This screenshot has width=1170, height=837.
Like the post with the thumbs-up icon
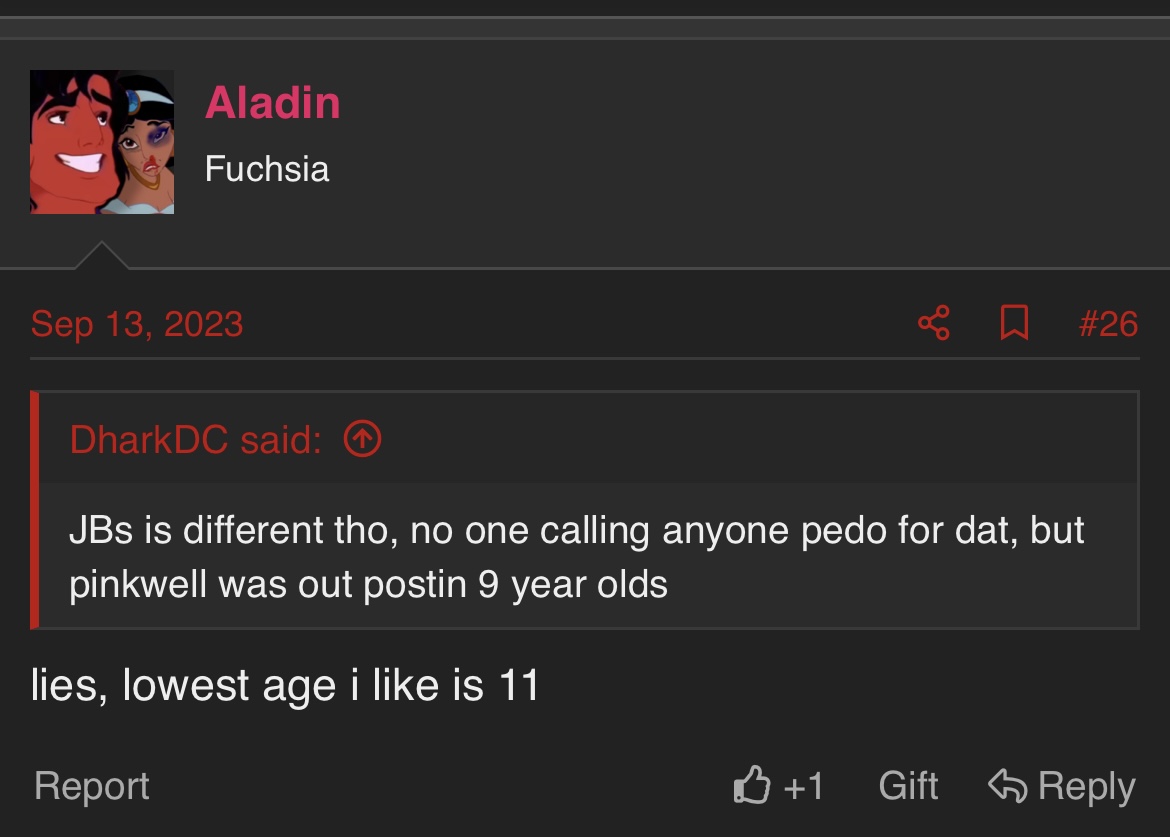pyautogui.click(x=751, y=785)
